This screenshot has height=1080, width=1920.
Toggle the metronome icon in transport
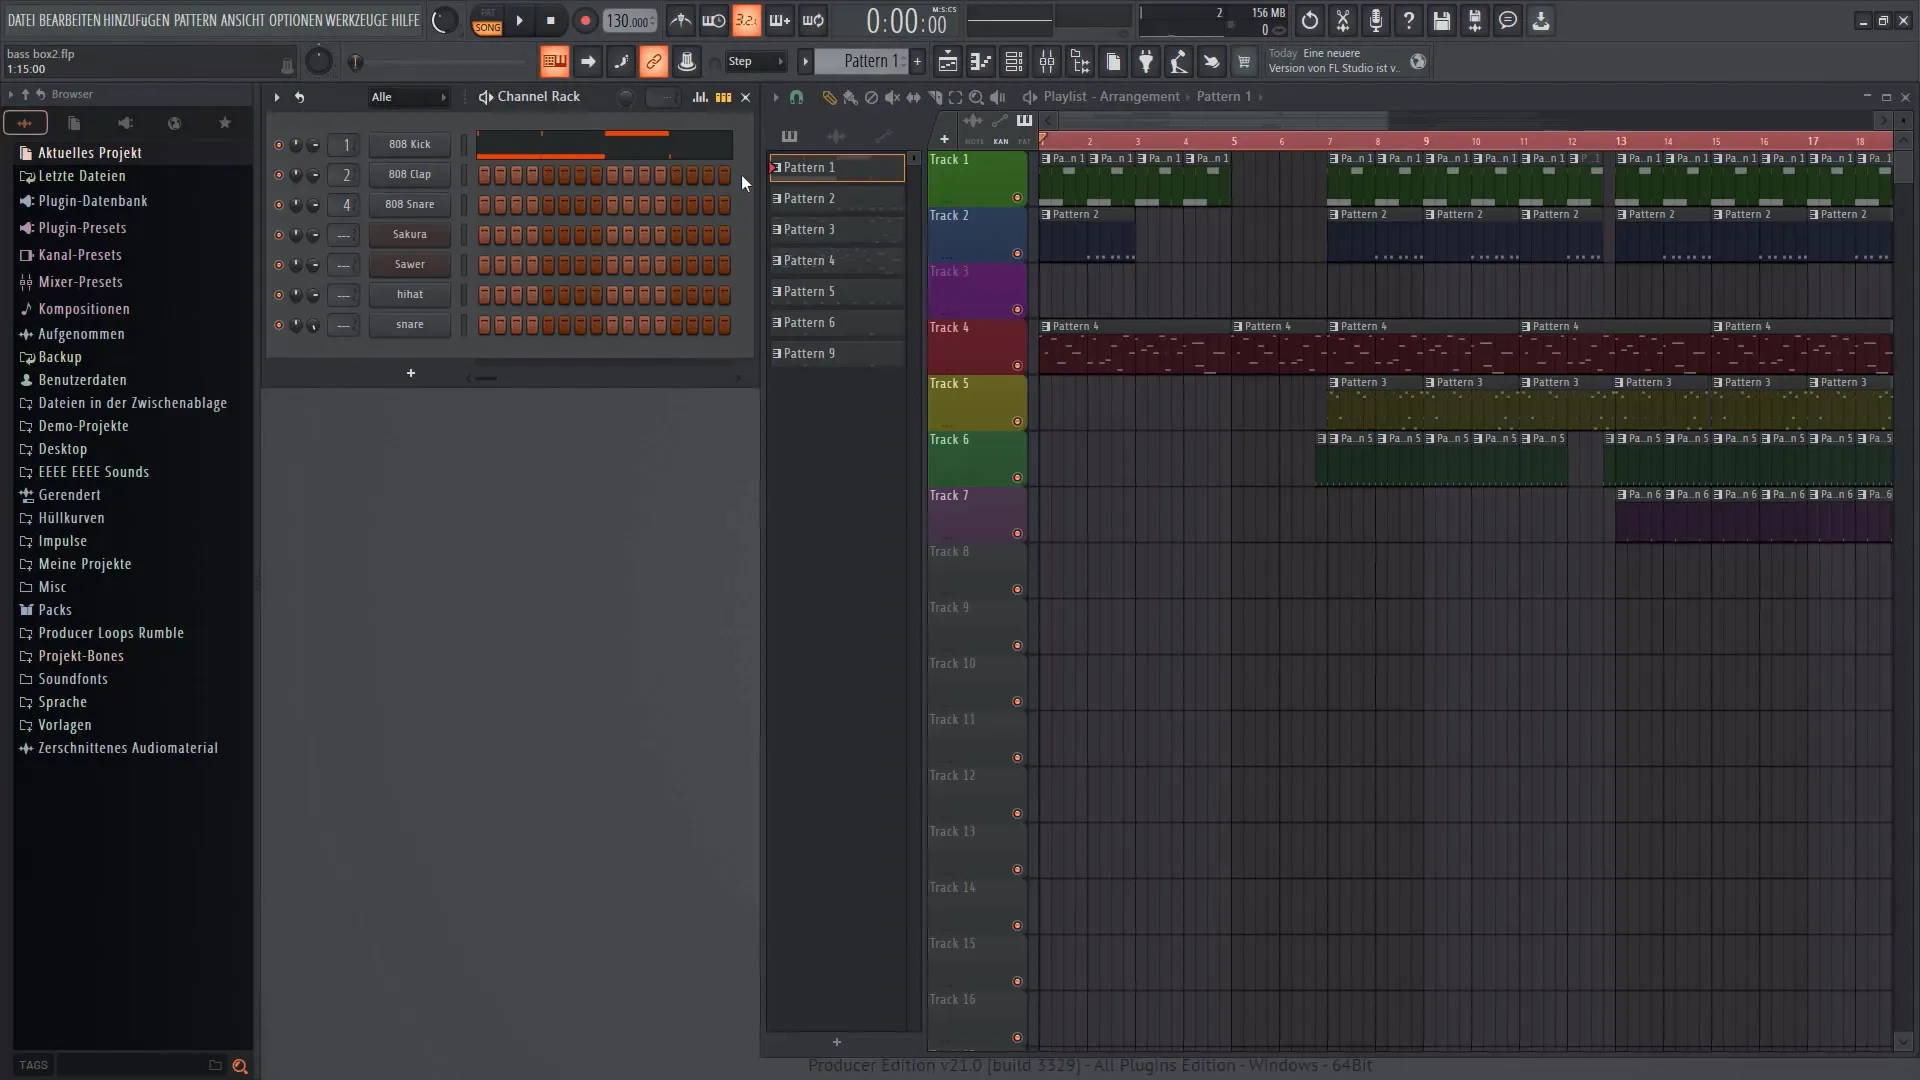click(x=680, y=20)
